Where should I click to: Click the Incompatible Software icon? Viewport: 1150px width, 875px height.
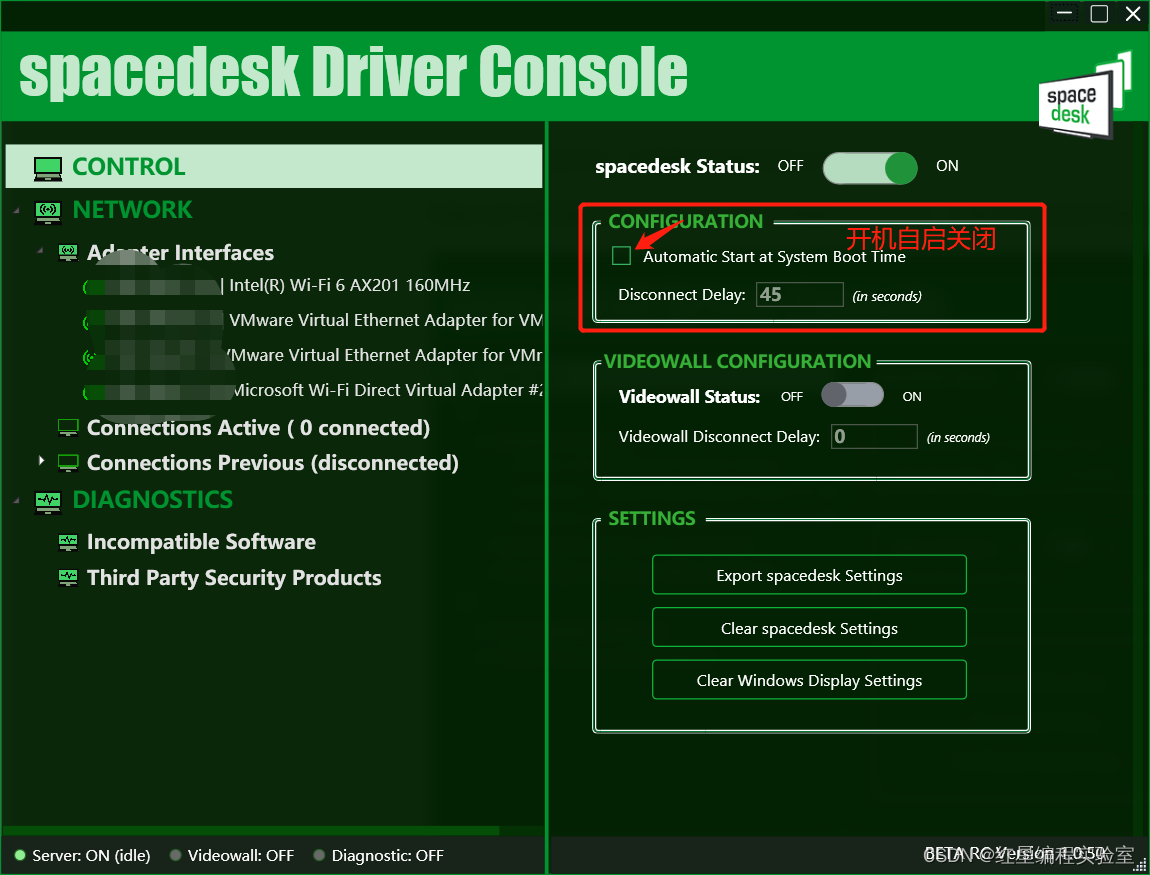pos(68,542)
